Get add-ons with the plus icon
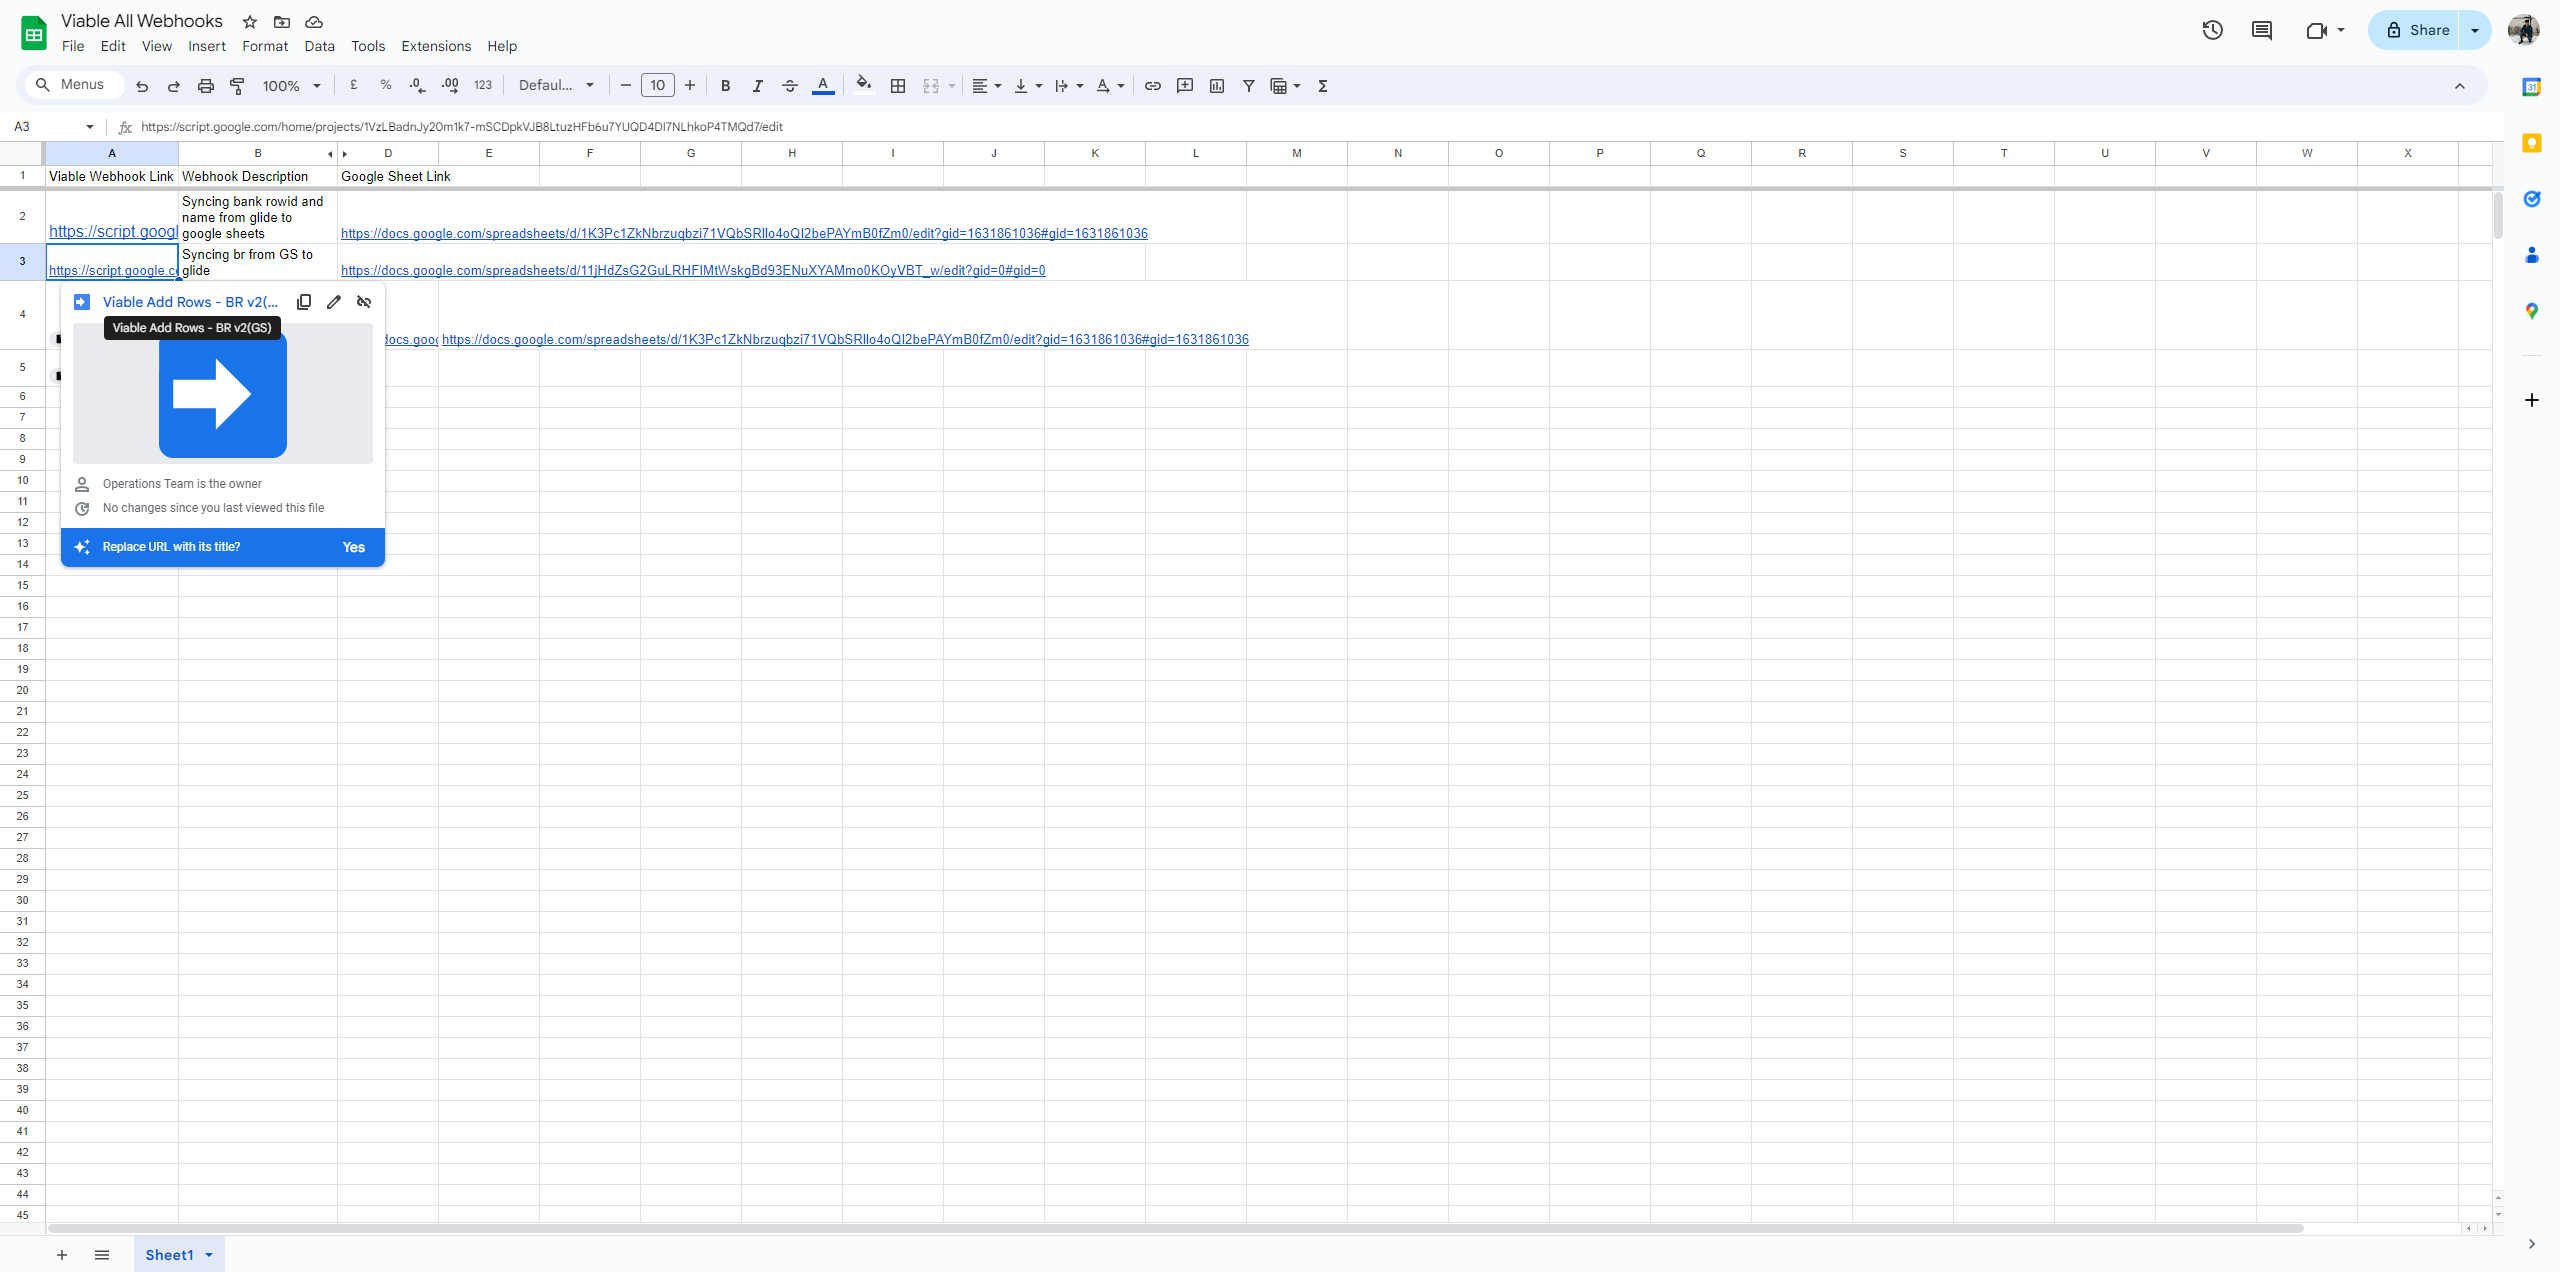Image resolution: width=2560 pixels, height=1272 pixels. coord(2532,400)
